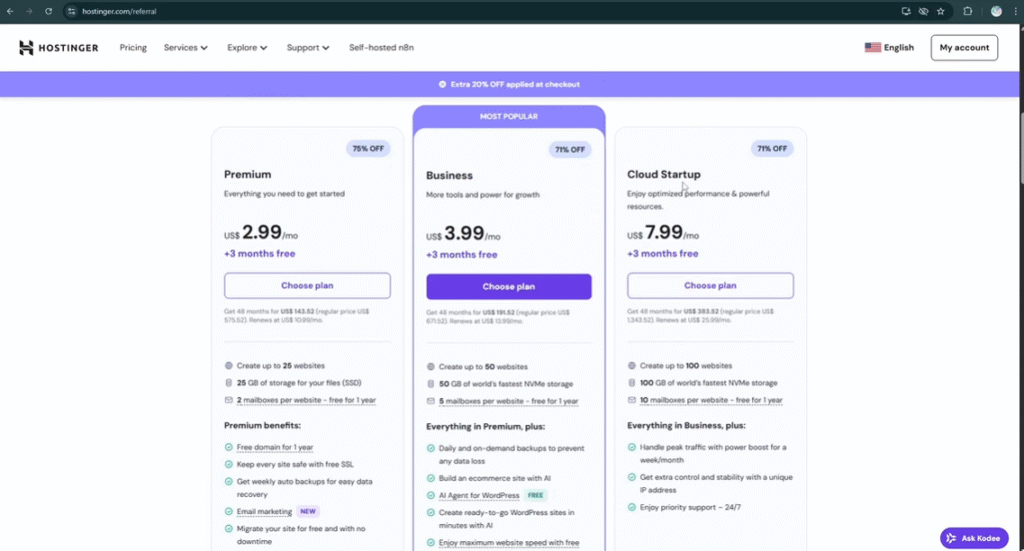Open Self-hosted n8n in the navigation
The image size is (1024, 551).
pyautogui.click(x=381, y=48)
